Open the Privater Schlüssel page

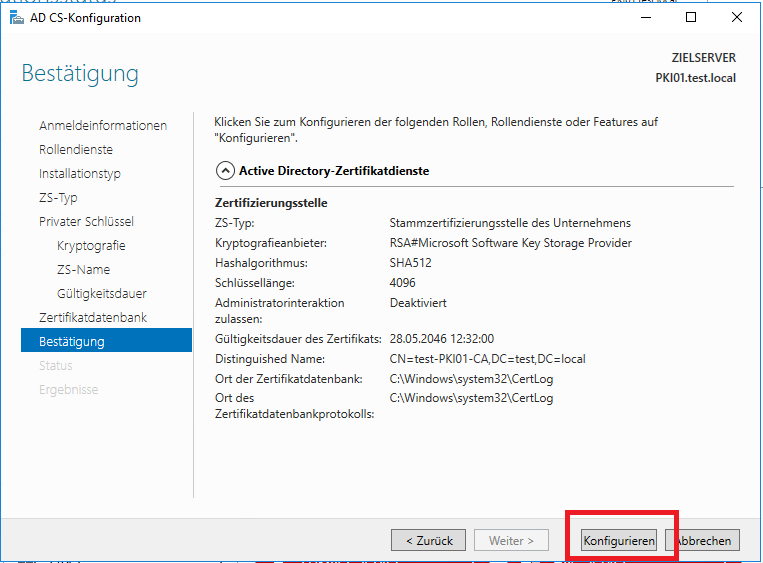pos(86,222)
